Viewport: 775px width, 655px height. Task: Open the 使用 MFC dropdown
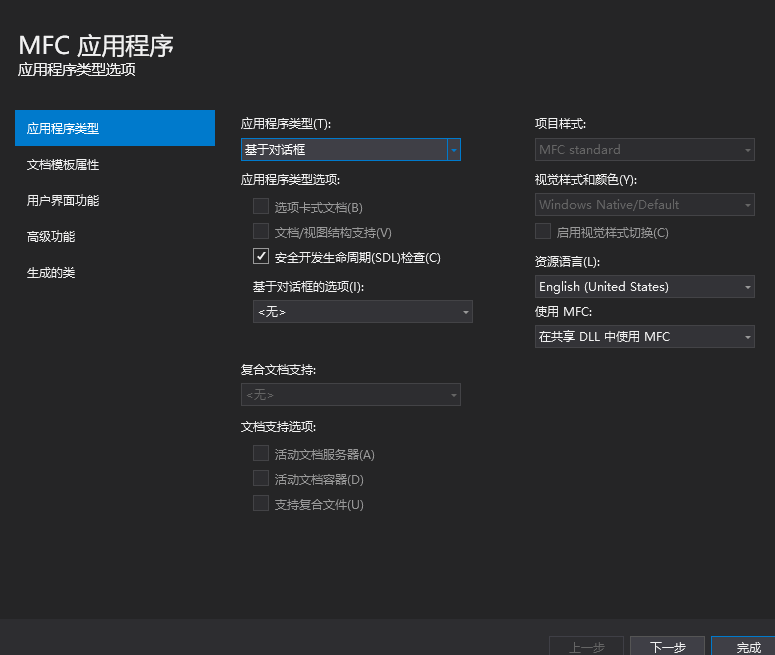point(645,336)
